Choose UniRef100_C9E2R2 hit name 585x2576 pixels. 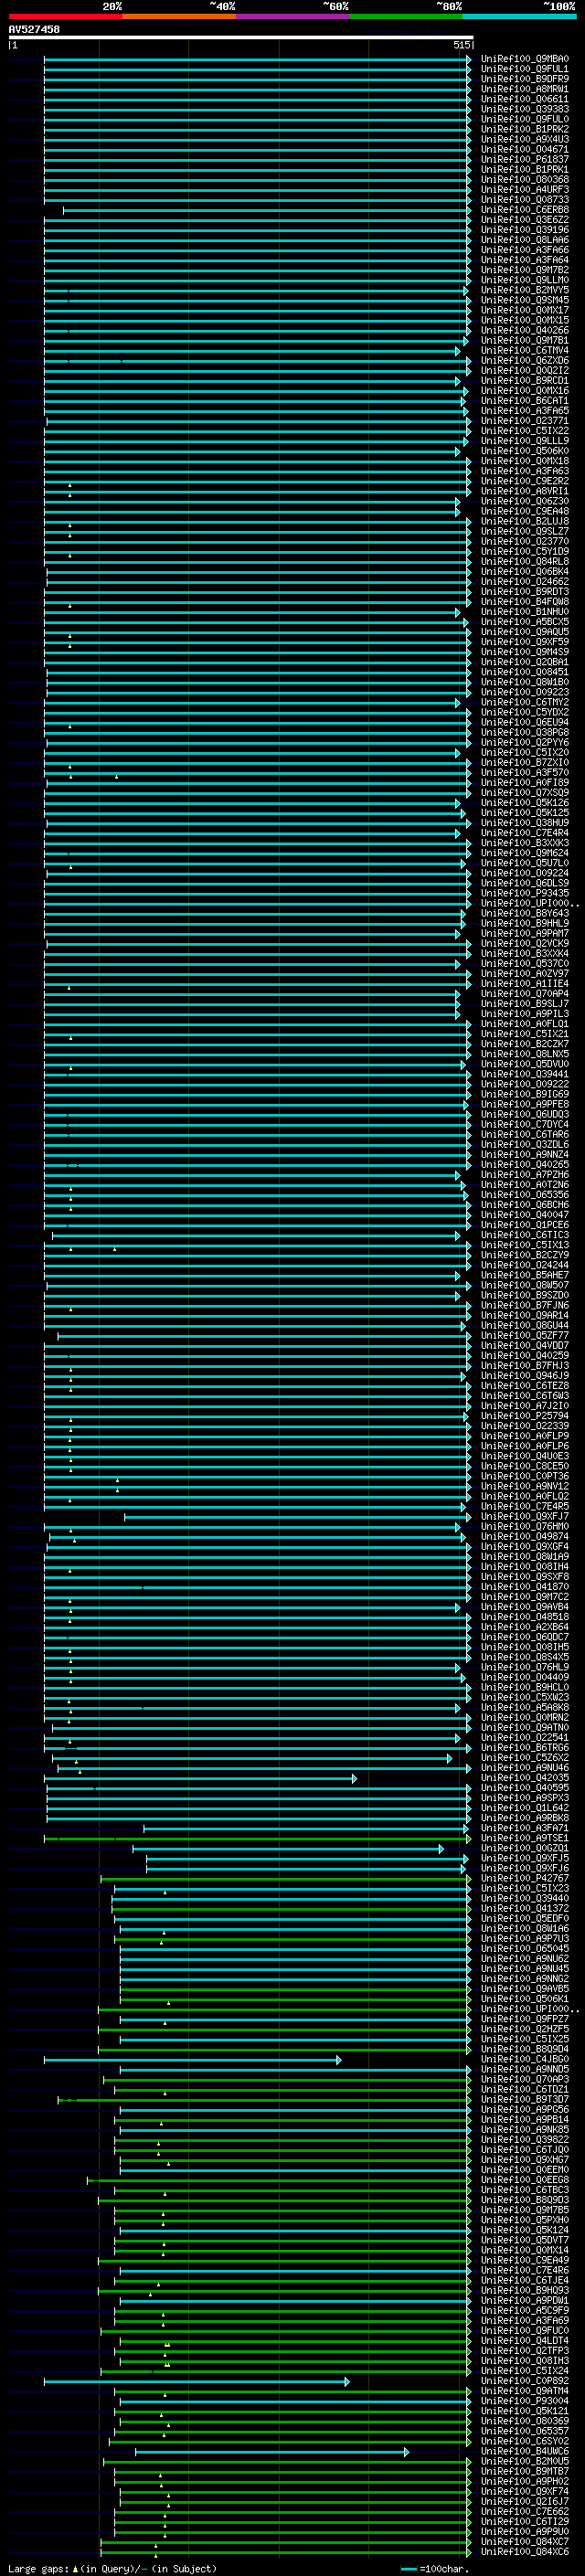[x=525, y=481]
